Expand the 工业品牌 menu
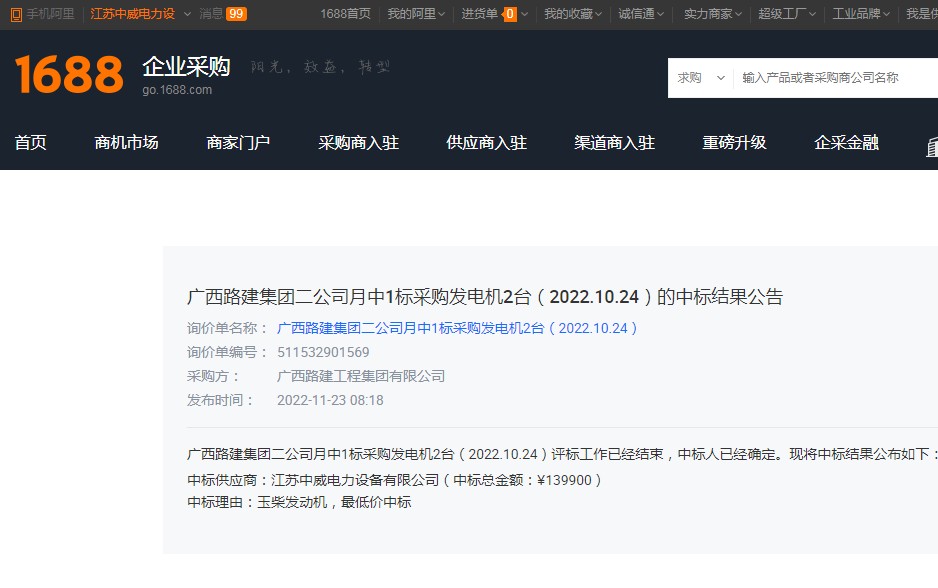 coord(861,14)
